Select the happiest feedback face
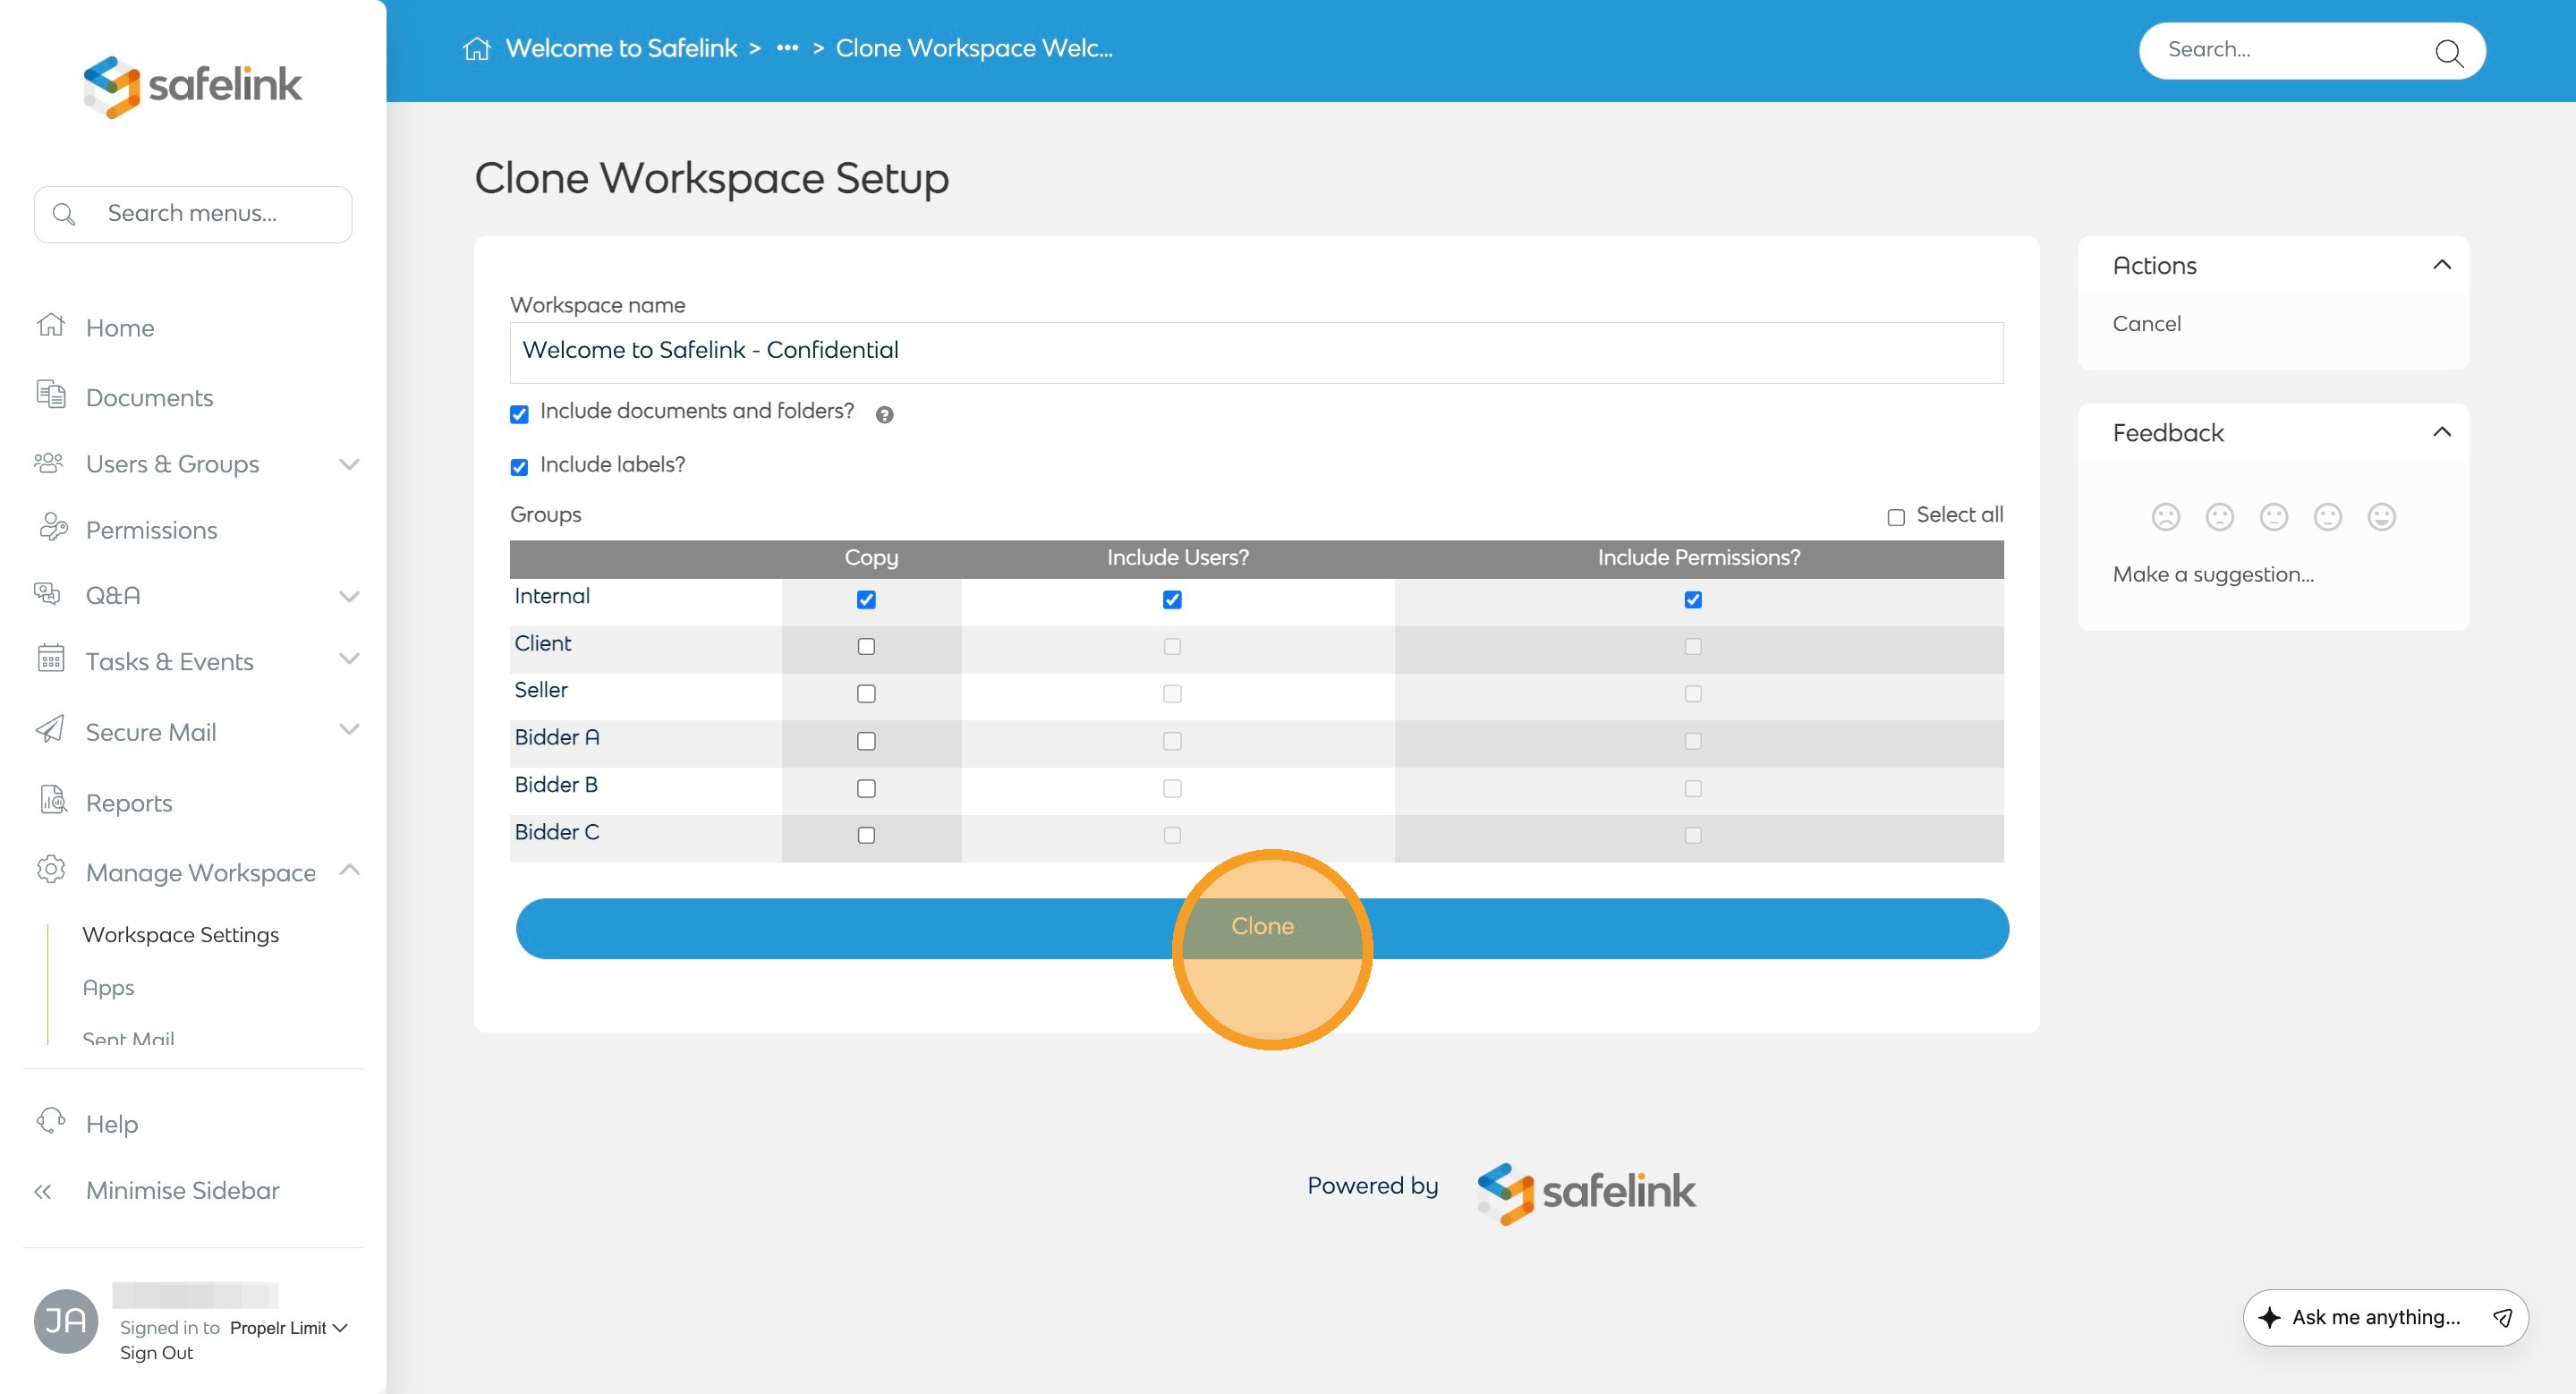The image size is (2576, 1394). pos(2381,516)
